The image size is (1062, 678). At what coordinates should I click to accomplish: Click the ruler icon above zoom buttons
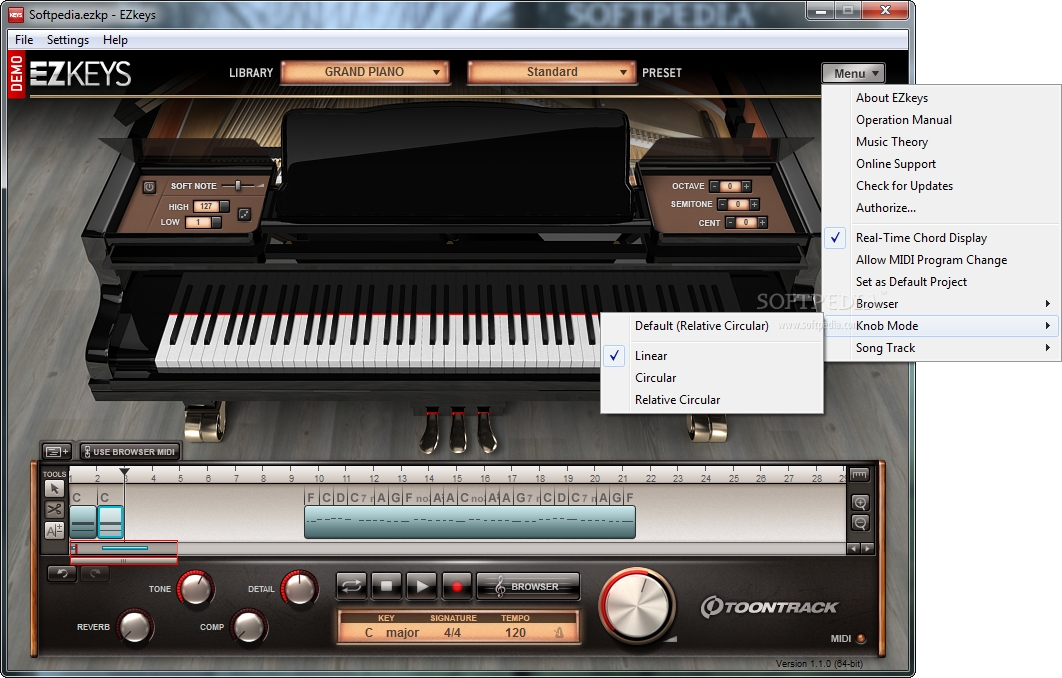(859, 475)
